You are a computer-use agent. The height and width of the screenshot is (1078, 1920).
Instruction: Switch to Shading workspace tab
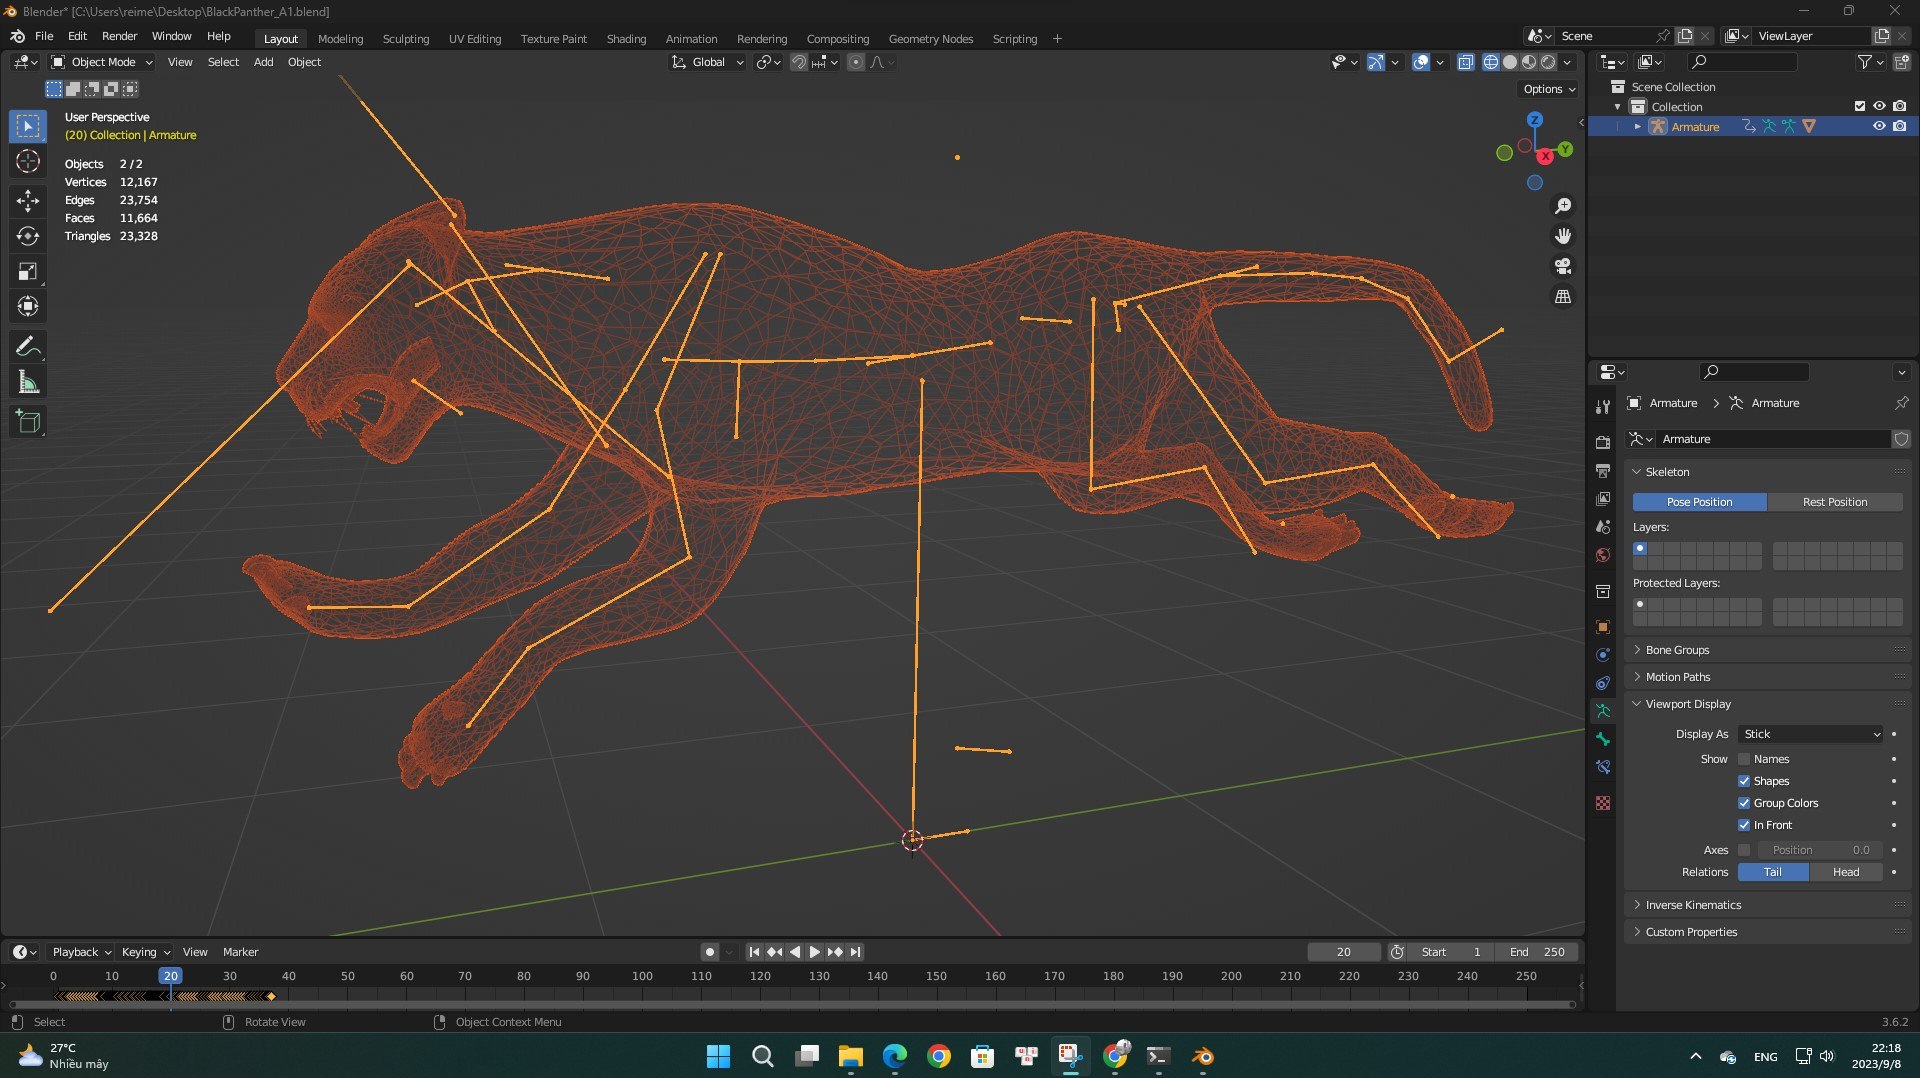pyautogui.click(x=626, y=39)
